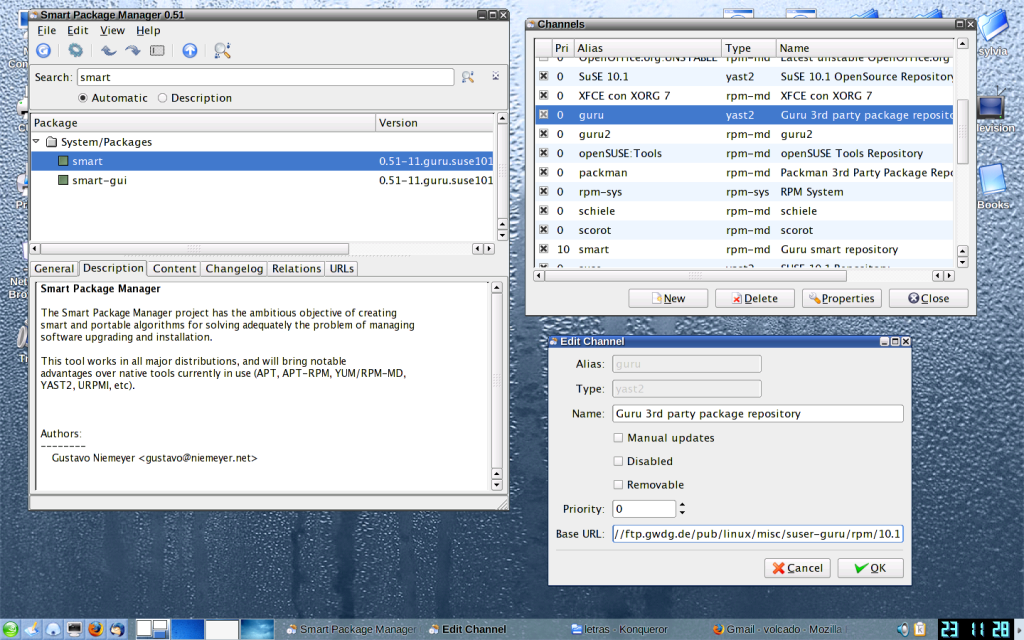Click the volume speaker tray icon

click(x=903, y=630)
